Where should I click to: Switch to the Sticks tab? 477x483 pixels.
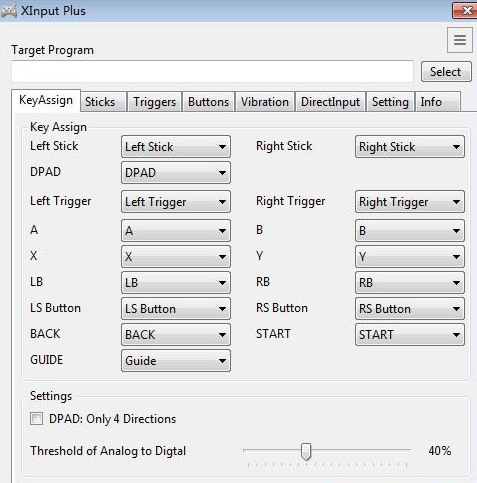tap(103, 102)
